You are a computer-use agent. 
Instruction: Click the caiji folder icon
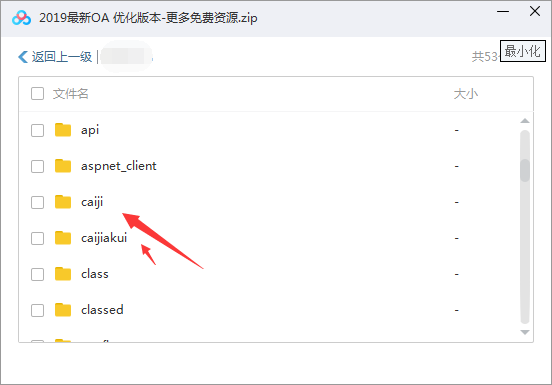[63, 202]
